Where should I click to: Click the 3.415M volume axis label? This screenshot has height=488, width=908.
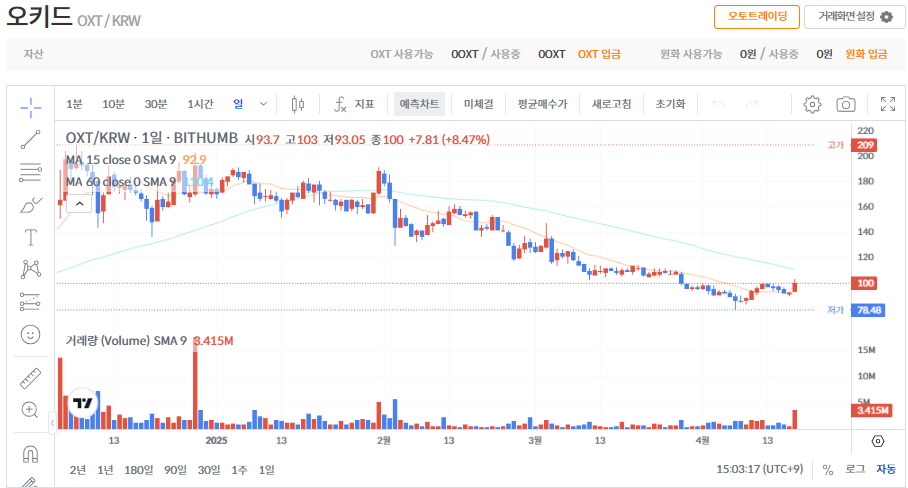[871, 410]
